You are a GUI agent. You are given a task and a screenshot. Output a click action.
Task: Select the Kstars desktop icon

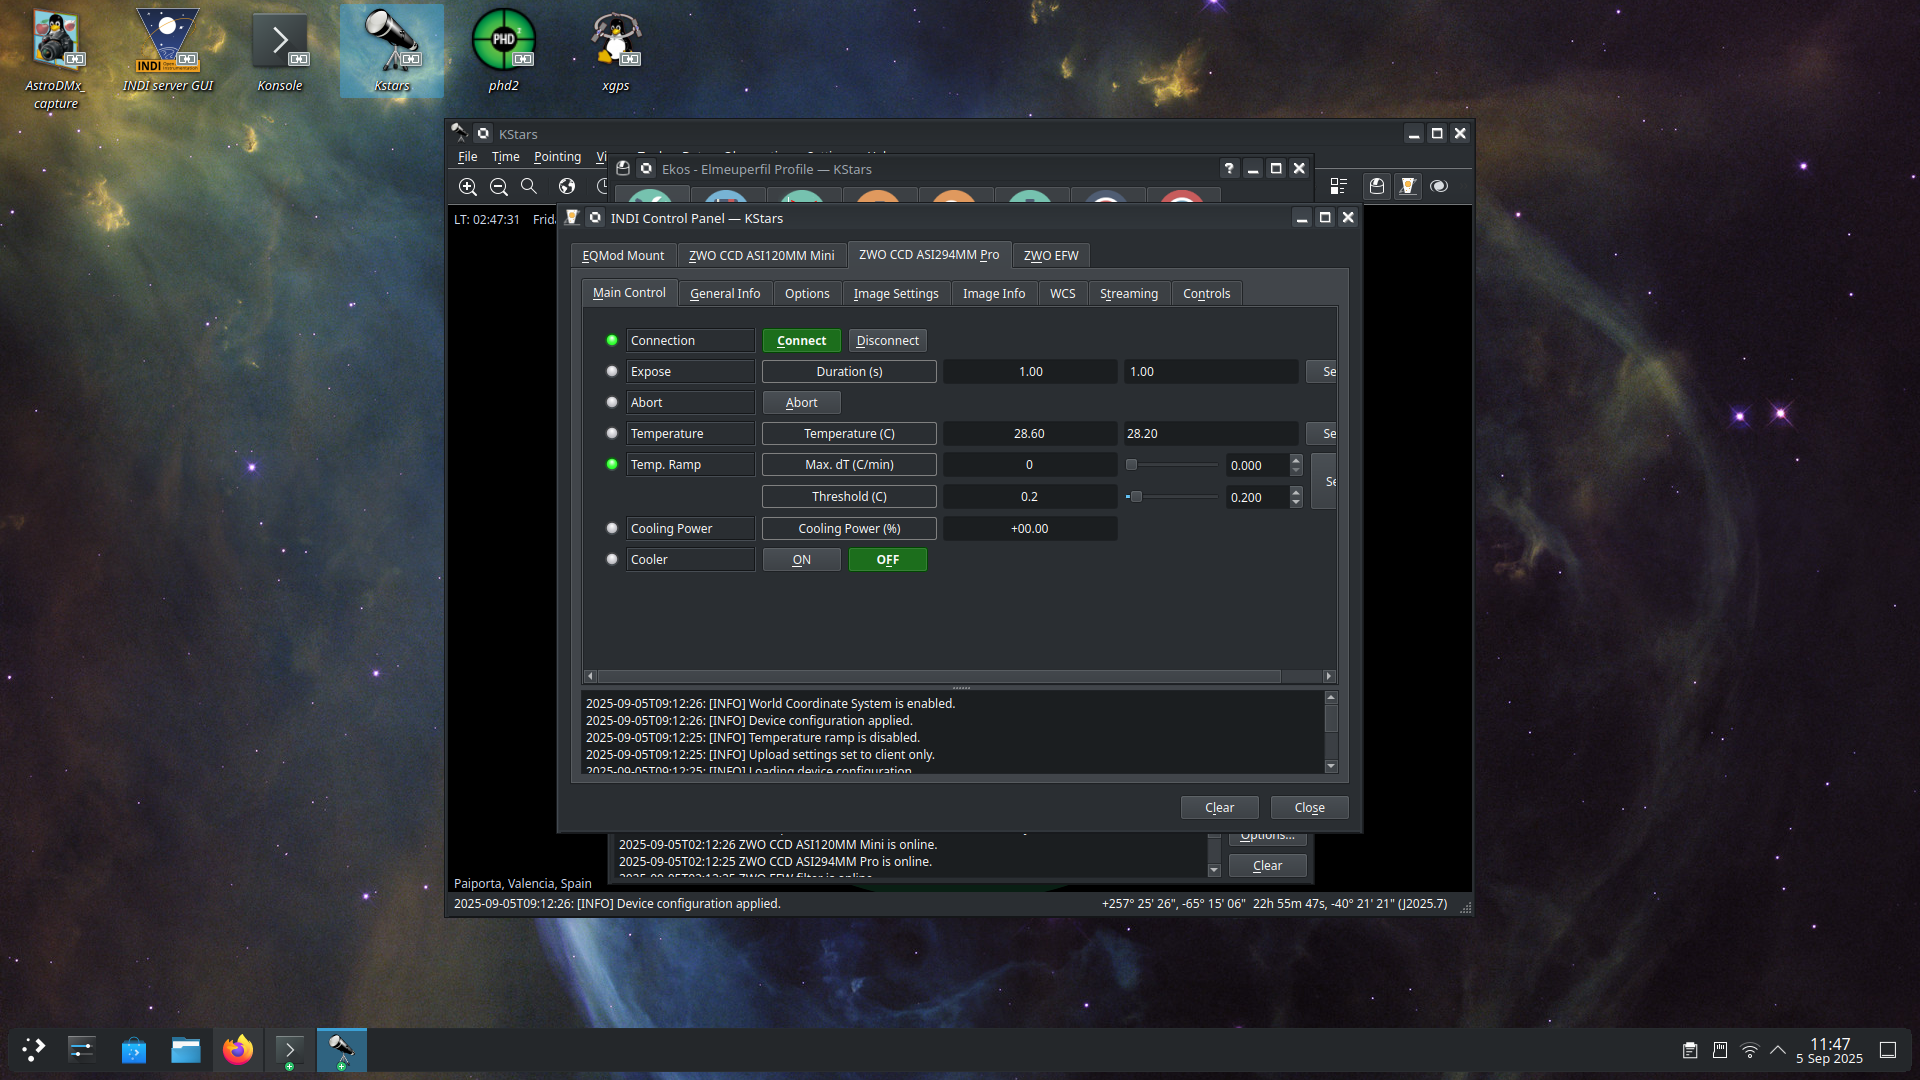point(392,50)
